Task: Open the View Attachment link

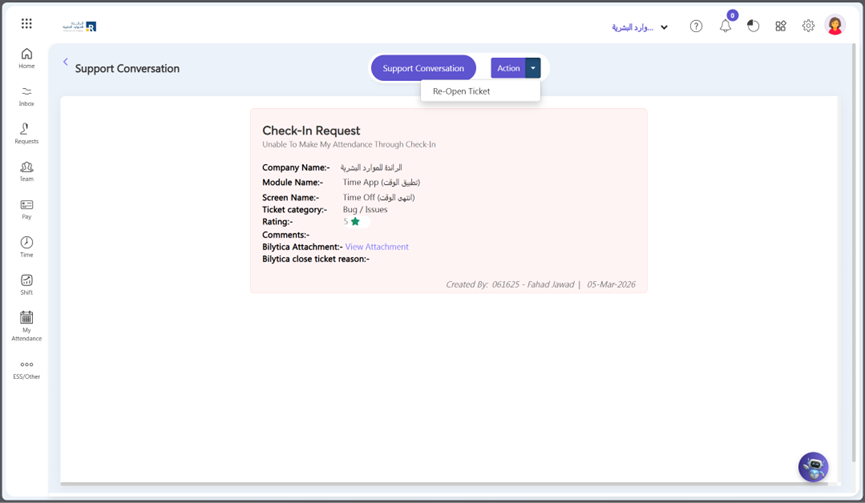Action: [376, 247]
